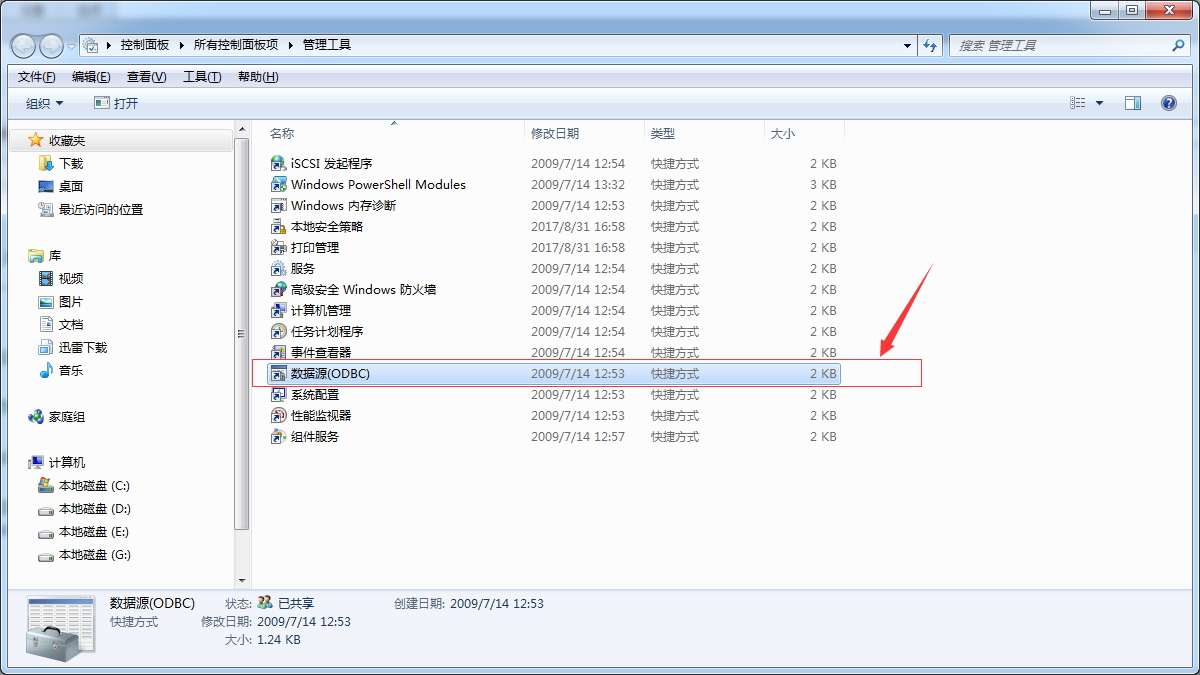Expand the arrow after 控制面板 breadcrumb

click(183, 45)
